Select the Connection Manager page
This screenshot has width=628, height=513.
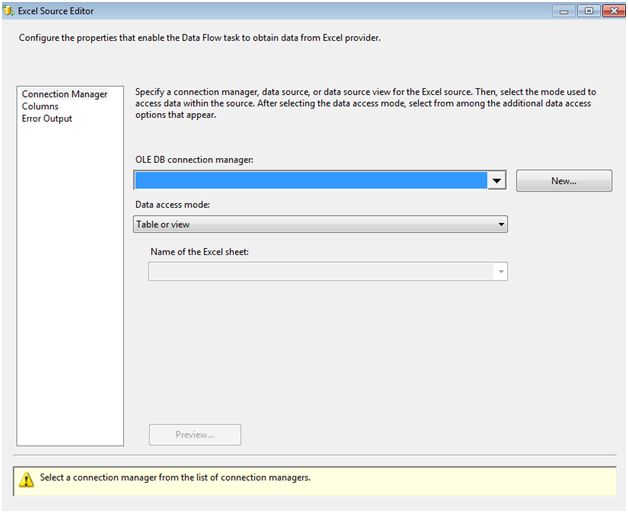[64, 94]
